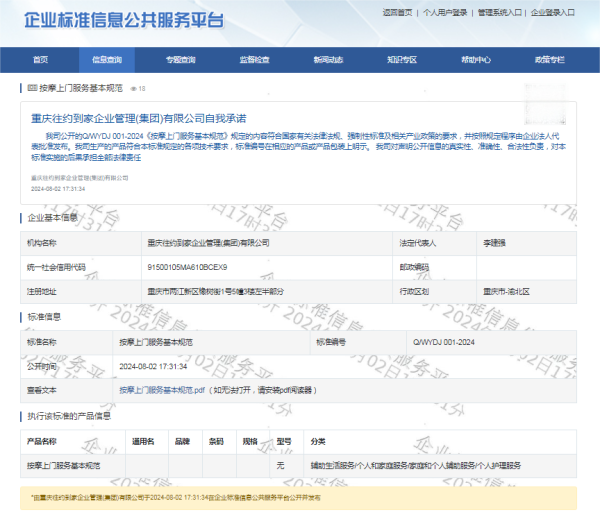Screen dimensions: 600x517
Task: Click the eye view-count icon
Action: 132,89
